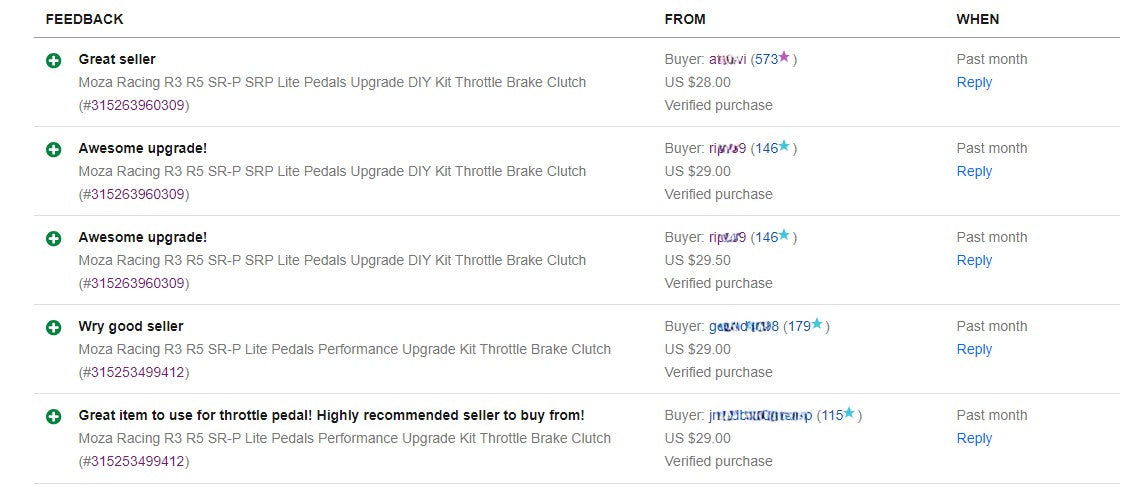Click green plus icon beside "Wry good seller"
The height and width of the screenshot is (498, 1143).
[x=54, y=327]
